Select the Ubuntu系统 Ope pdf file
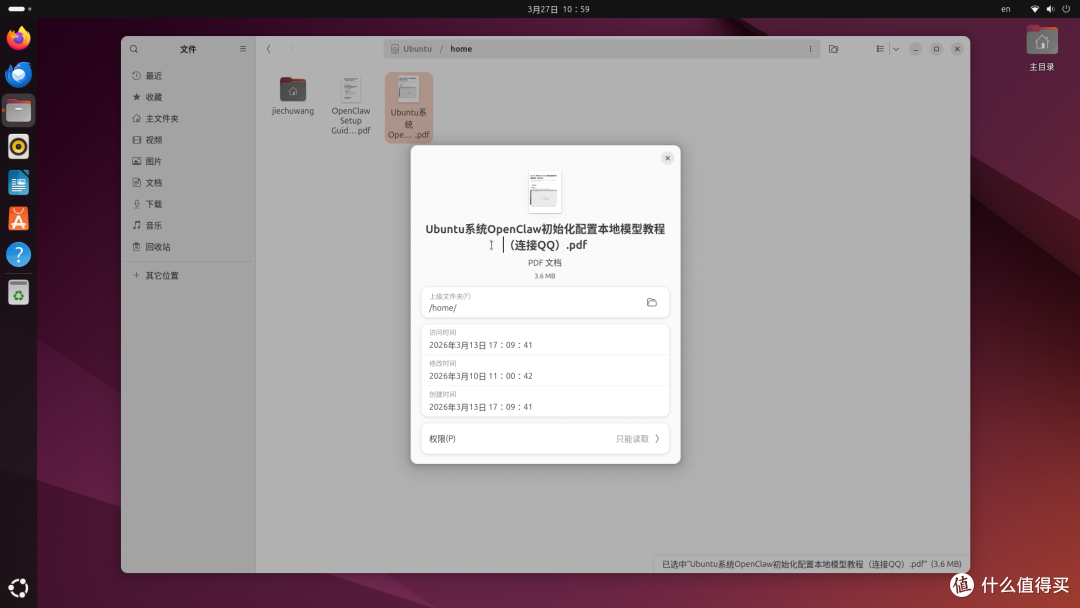Viewport: 1080px width, 608px height. 408,107
